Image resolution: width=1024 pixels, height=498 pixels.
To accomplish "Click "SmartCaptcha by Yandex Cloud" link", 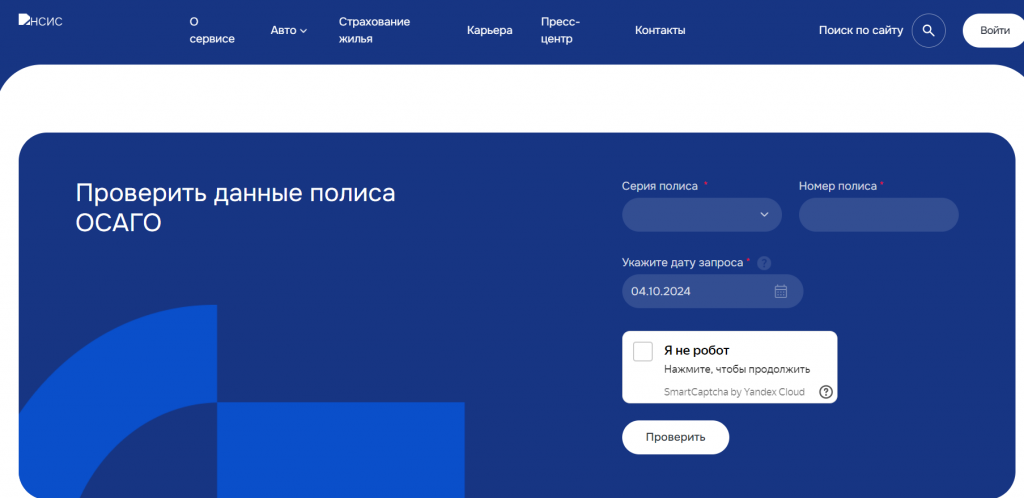I will pyautogui.click(x=734, y=392).
